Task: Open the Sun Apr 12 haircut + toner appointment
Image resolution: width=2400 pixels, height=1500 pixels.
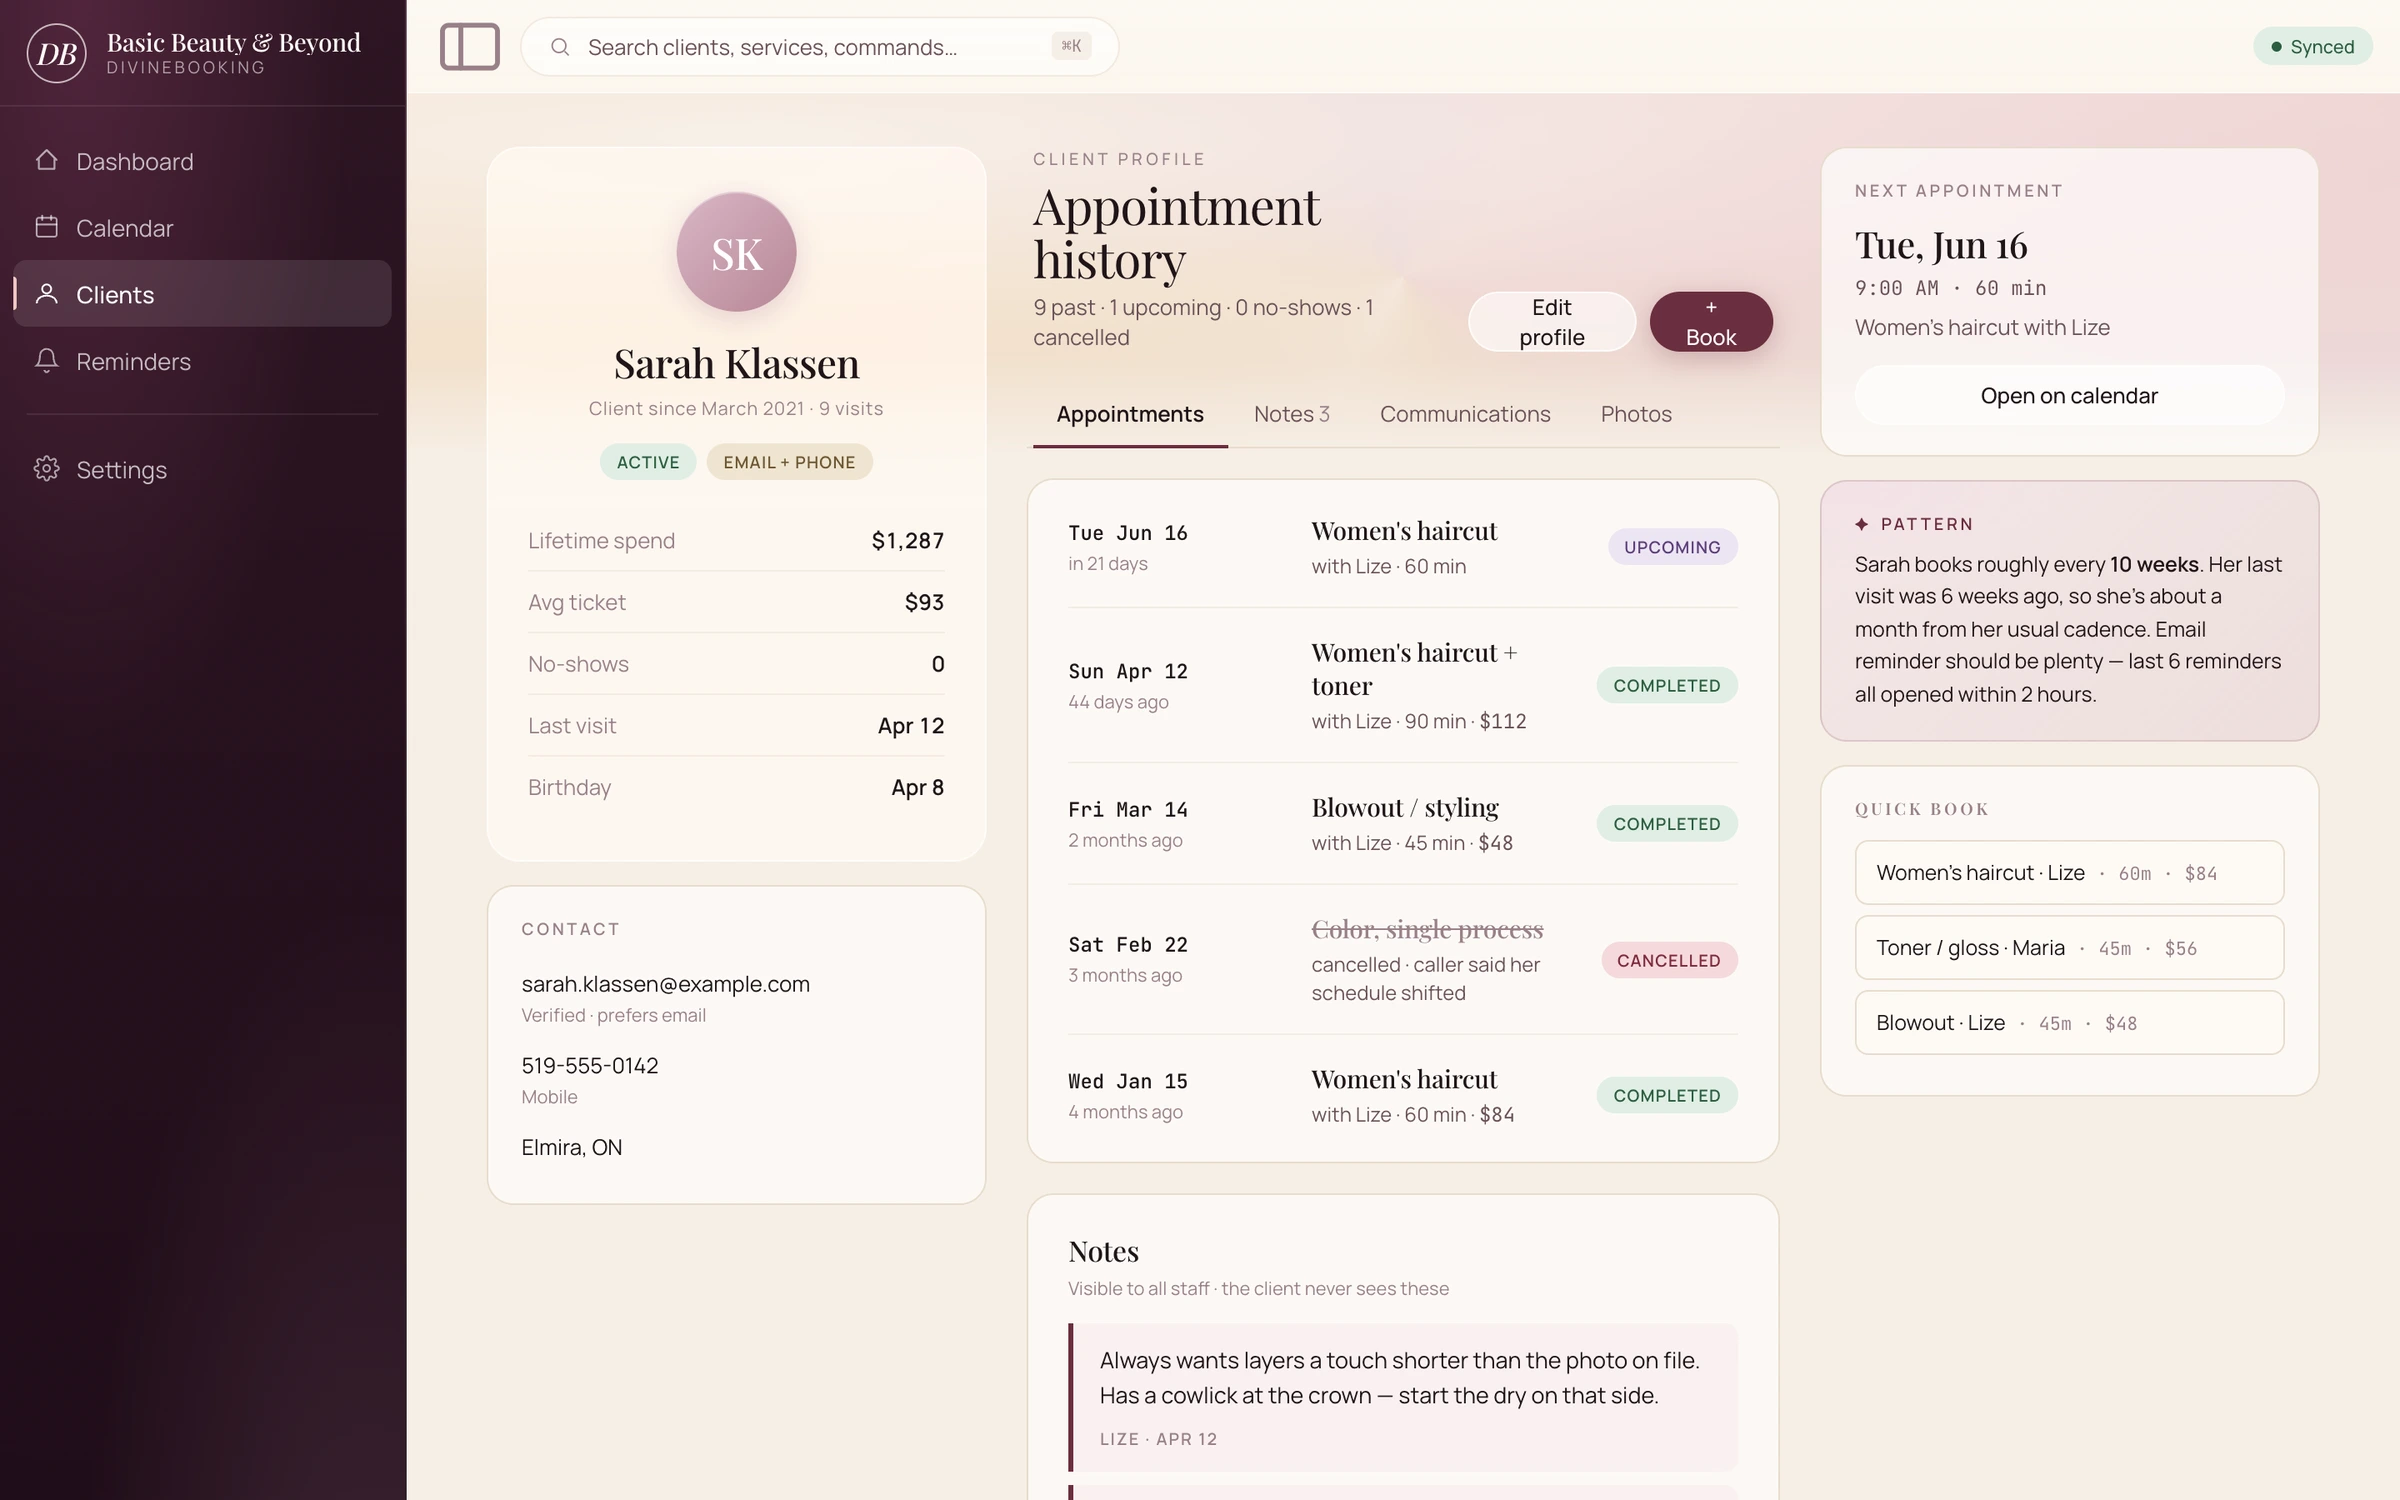Action: (x=1403, y=686)
